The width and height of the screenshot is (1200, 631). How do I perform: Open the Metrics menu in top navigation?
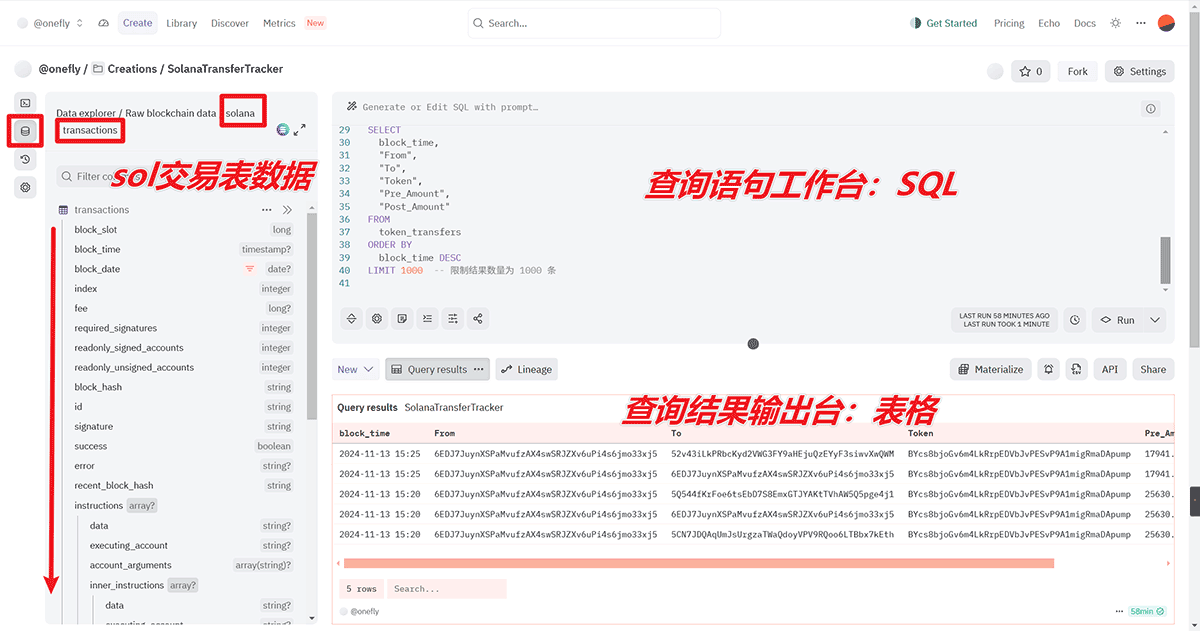click(x=279, y=22)
